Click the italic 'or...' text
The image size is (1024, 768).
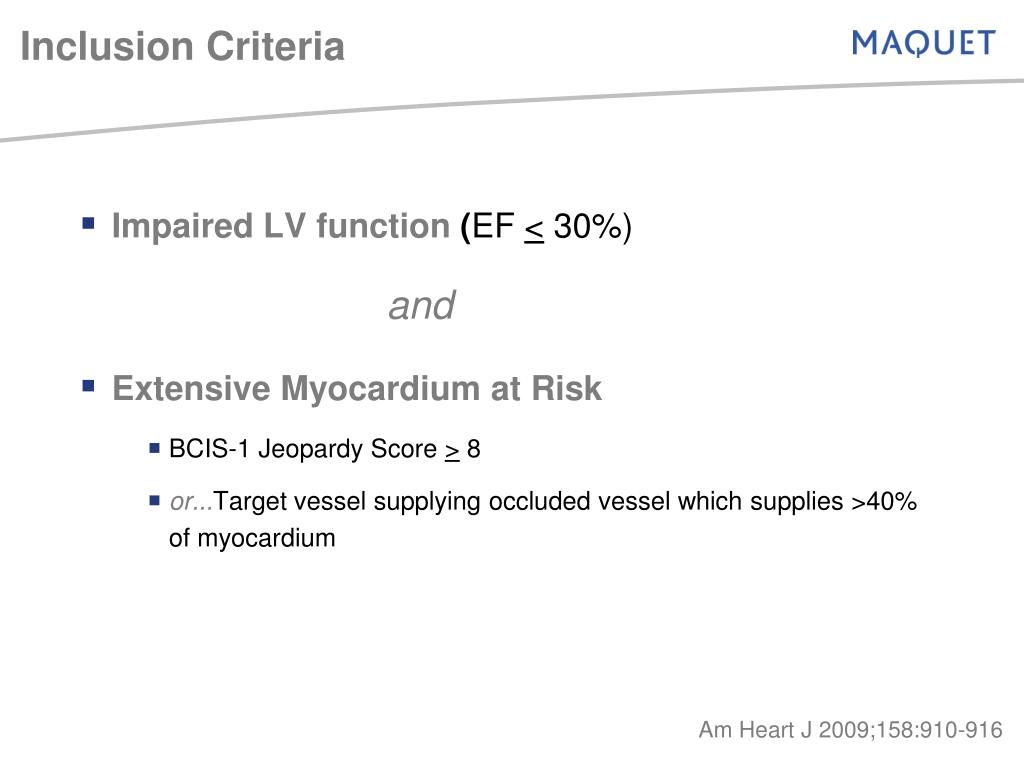pyautogui.click(x=191, y=502)
